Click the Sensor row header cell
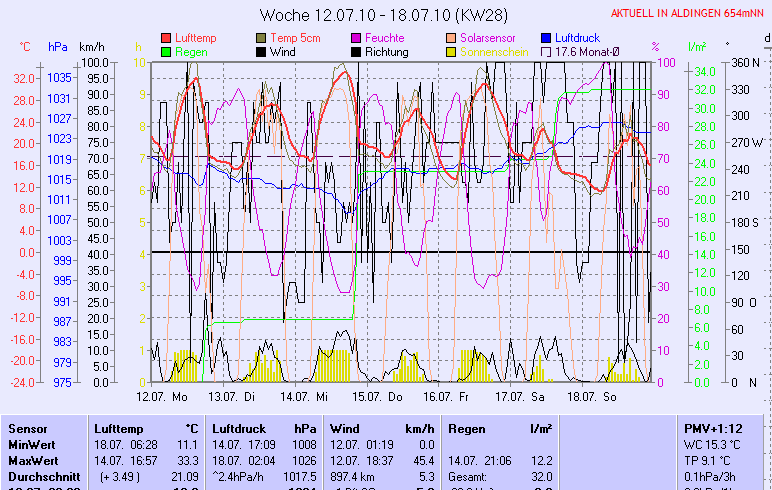The width and height of the screenshot is (772, 490). tap(28, 428)
